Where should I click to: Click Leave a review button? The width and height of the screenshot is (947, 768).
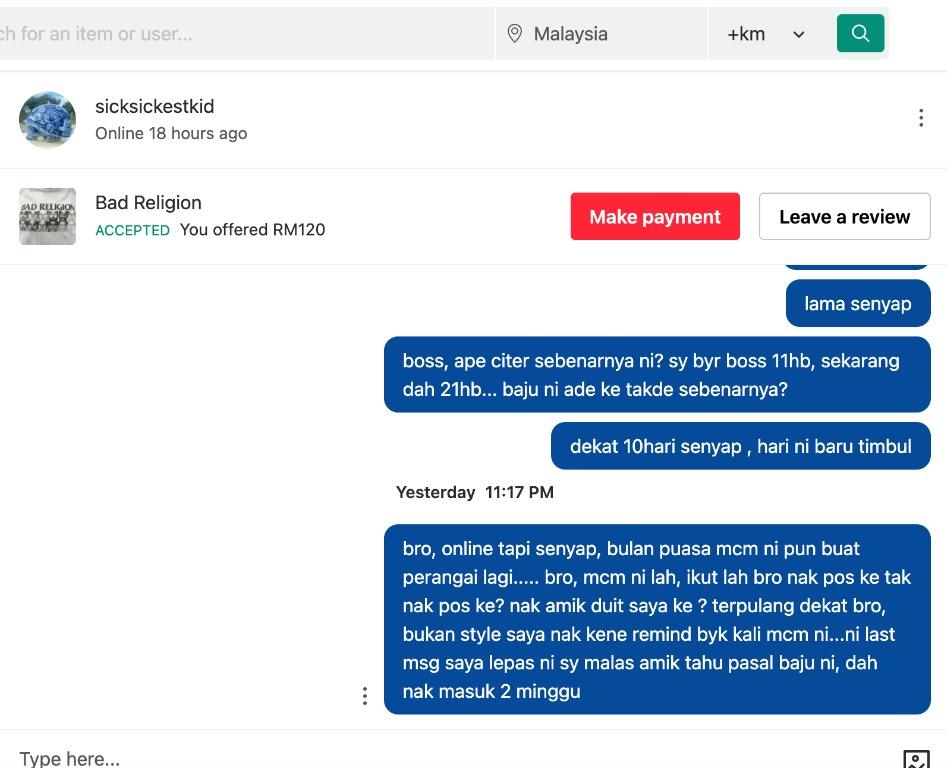tap(844, 217)
